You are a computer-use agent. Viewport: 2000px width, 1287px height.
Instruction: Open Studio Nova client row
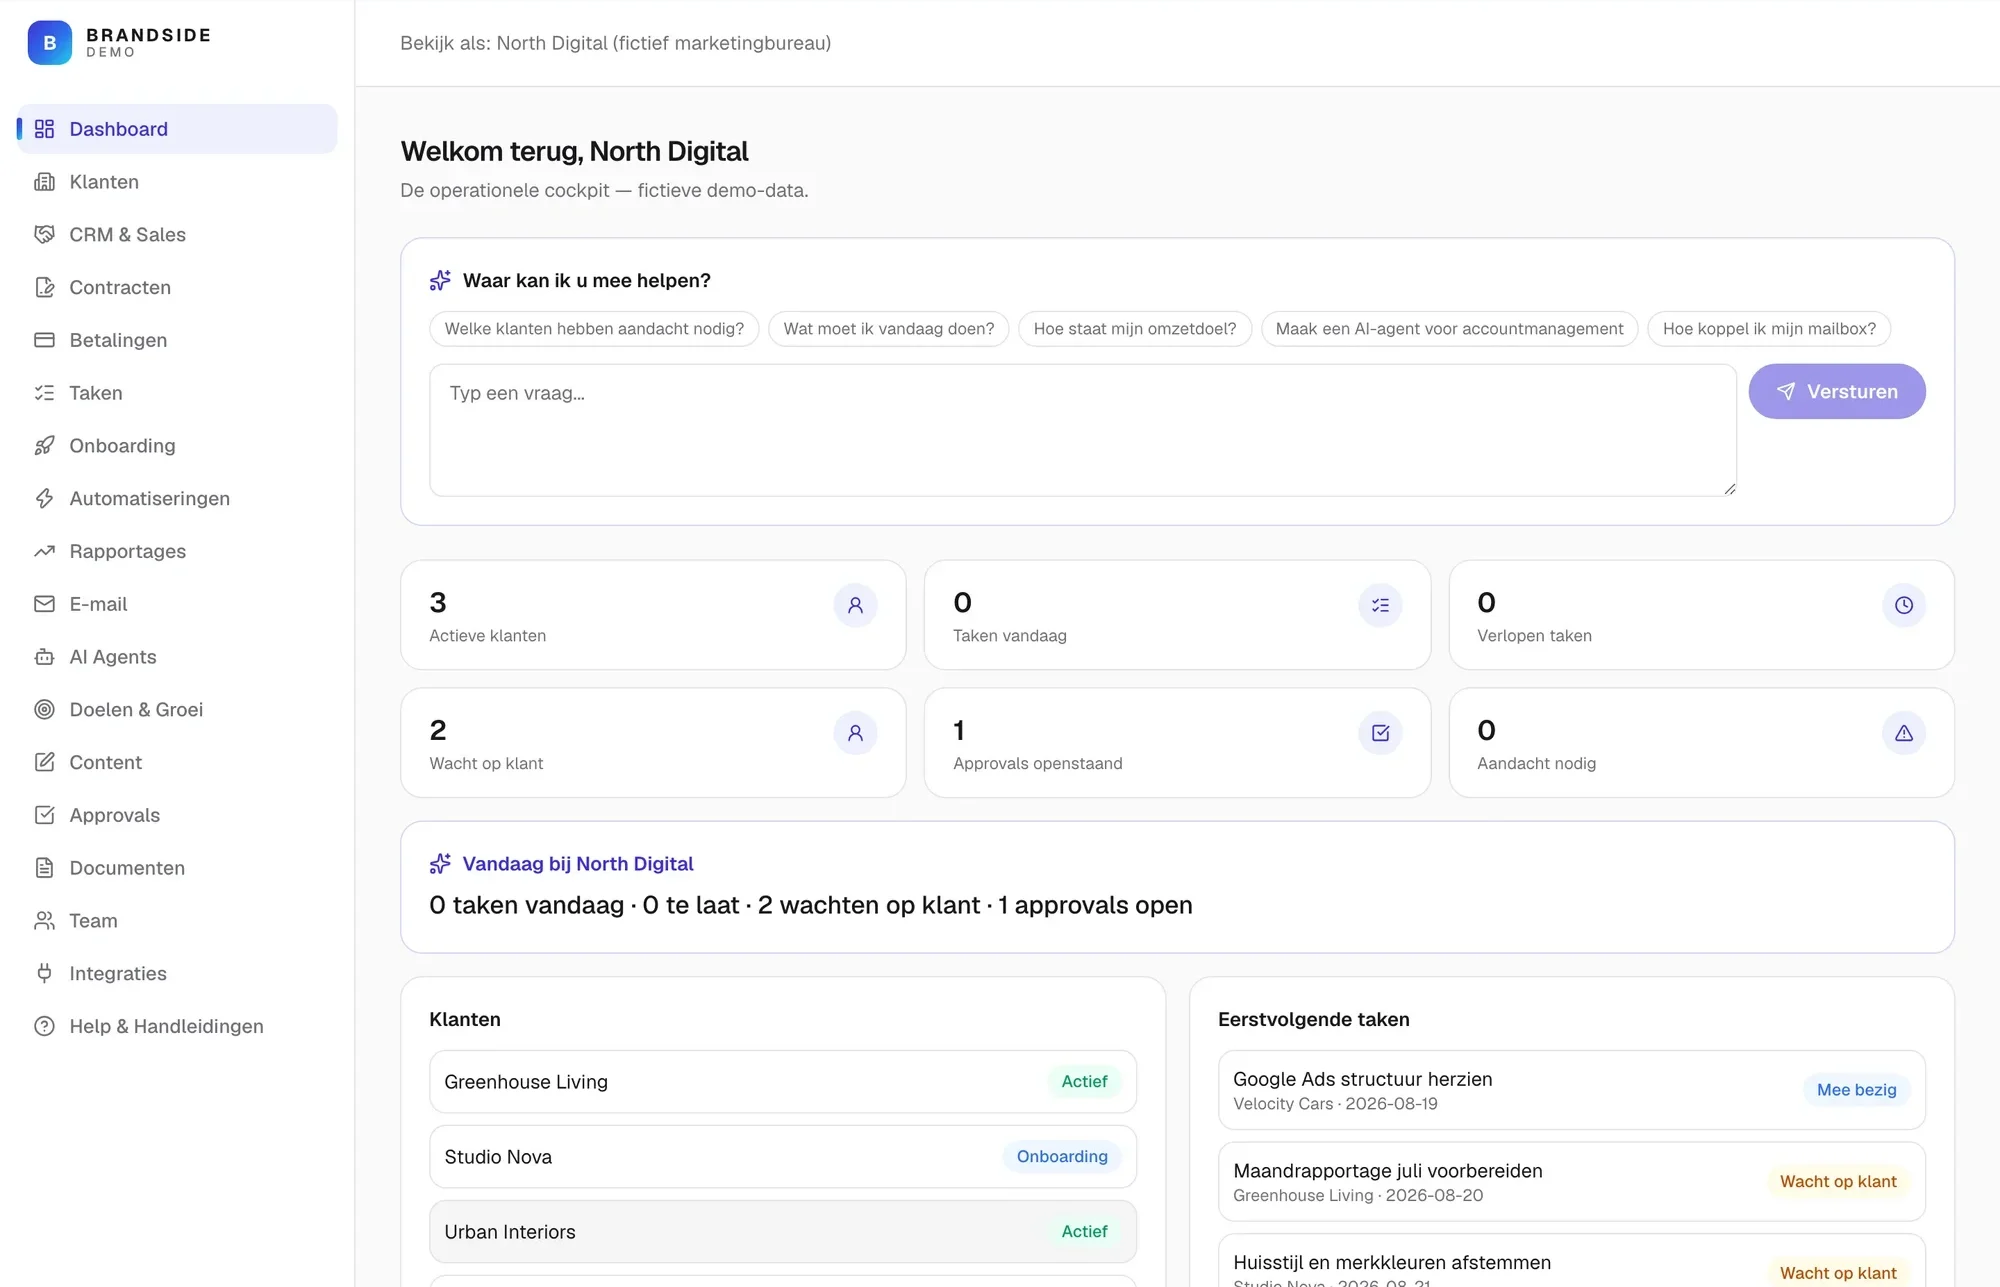[x=783, y=1157]
